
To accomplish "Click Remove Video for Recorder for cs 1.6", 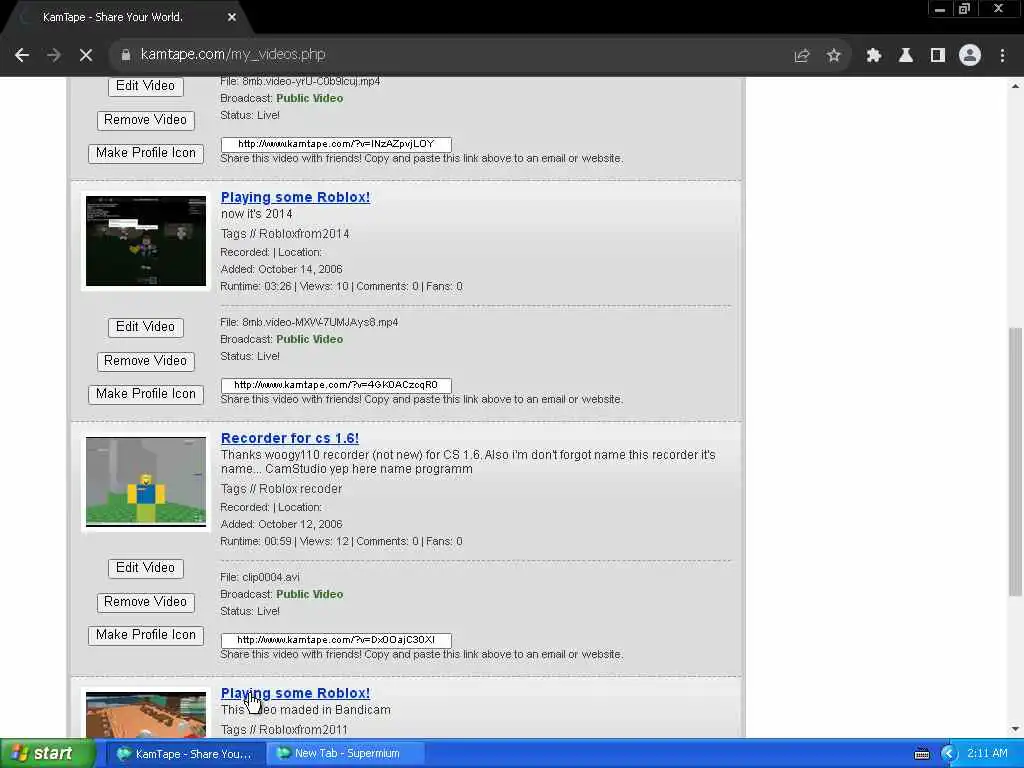I will [x=146, y=602].
